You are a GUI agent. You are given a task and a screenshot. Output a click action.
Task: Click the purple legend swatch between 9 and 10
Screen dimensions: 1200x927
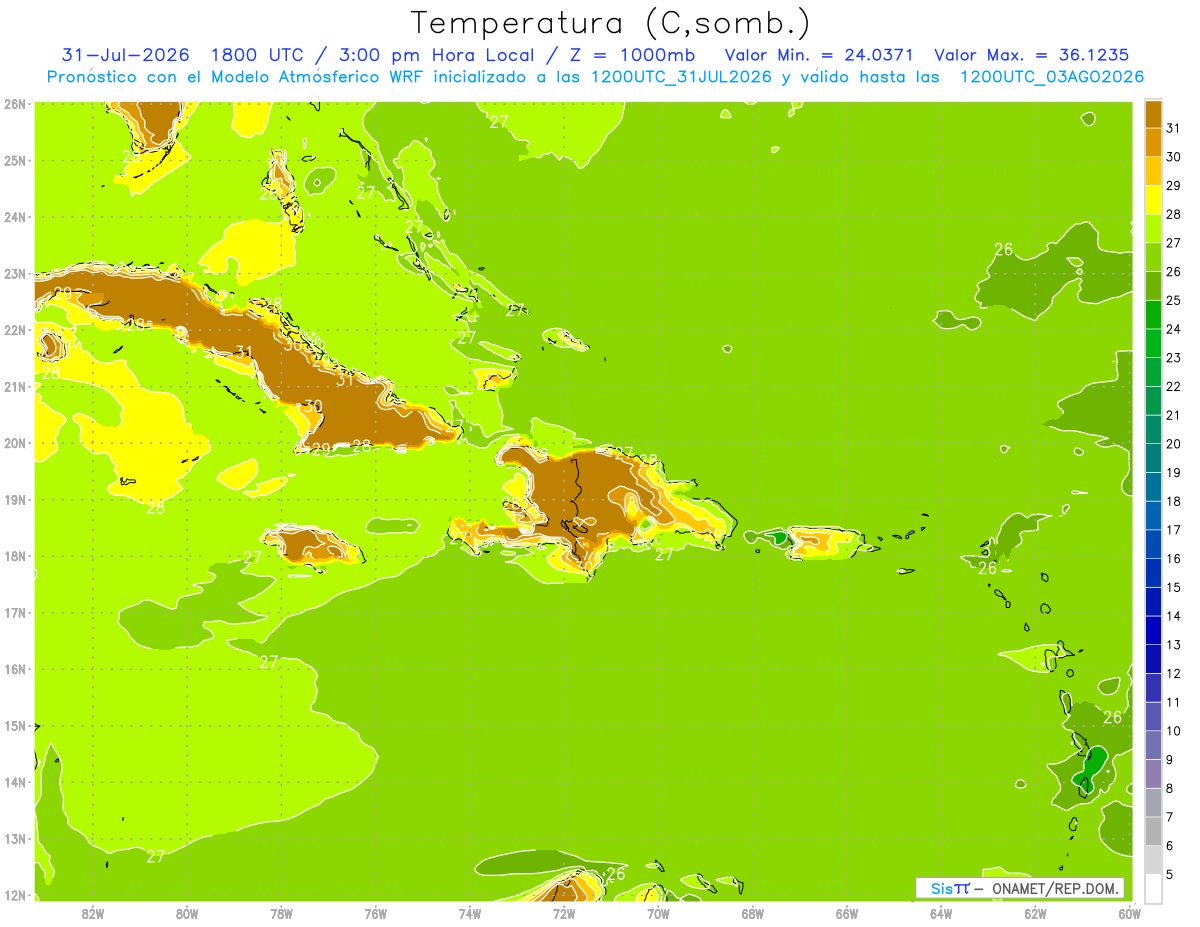[x=1153, y=745]
